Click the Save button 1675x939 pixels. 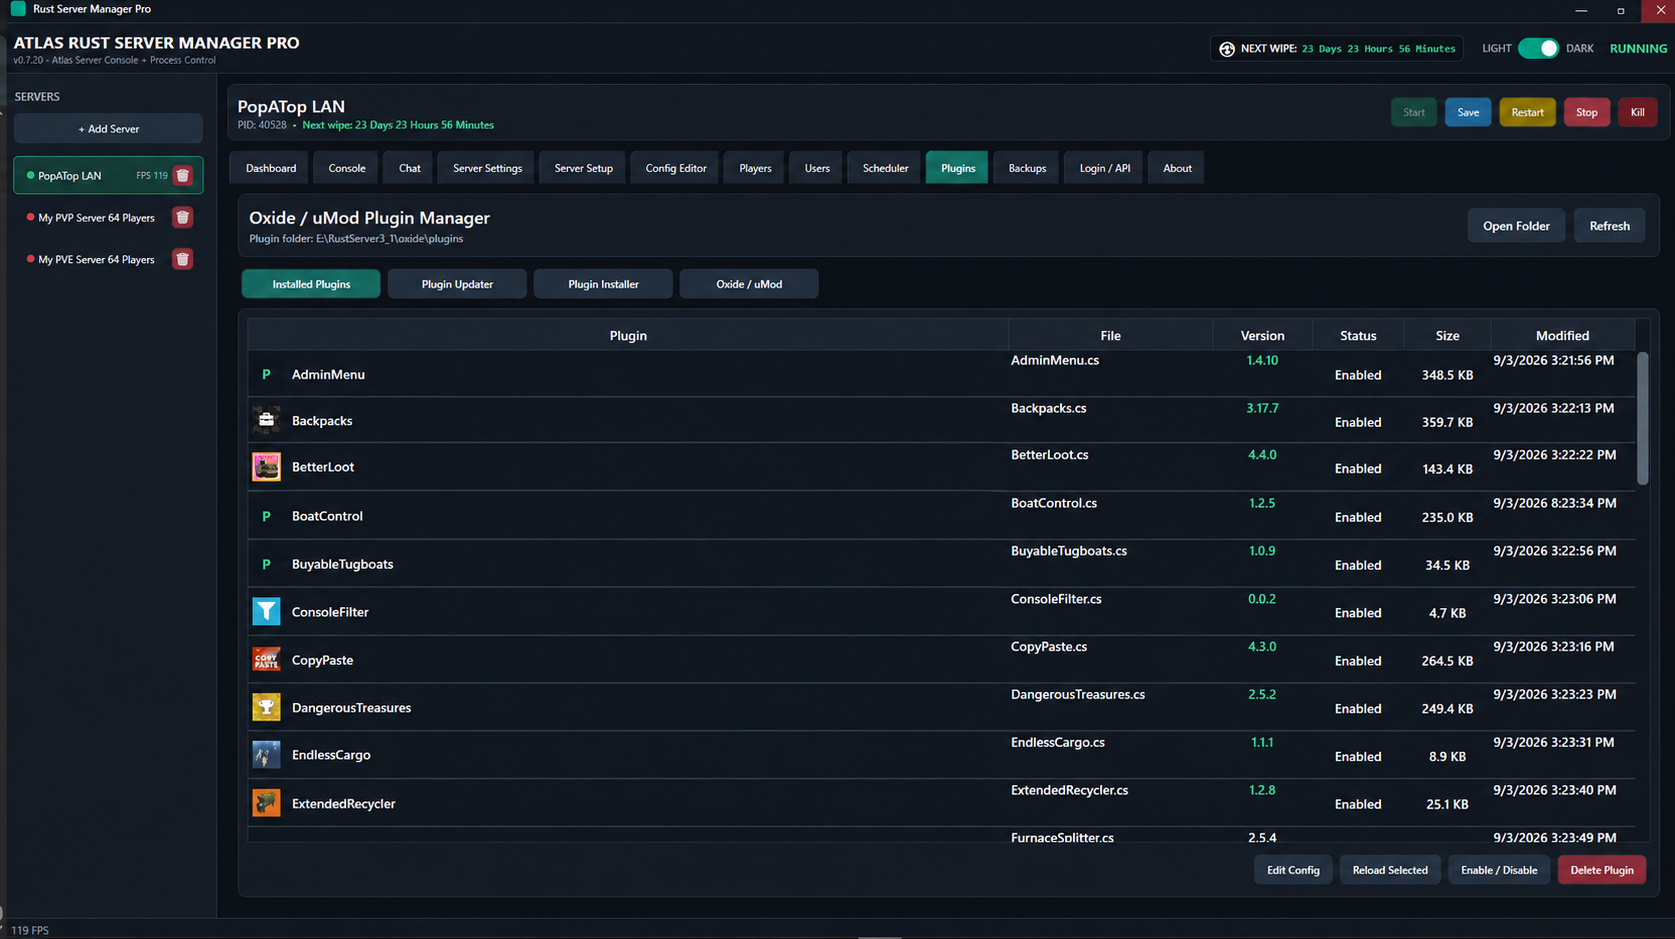pos(1468,112)
